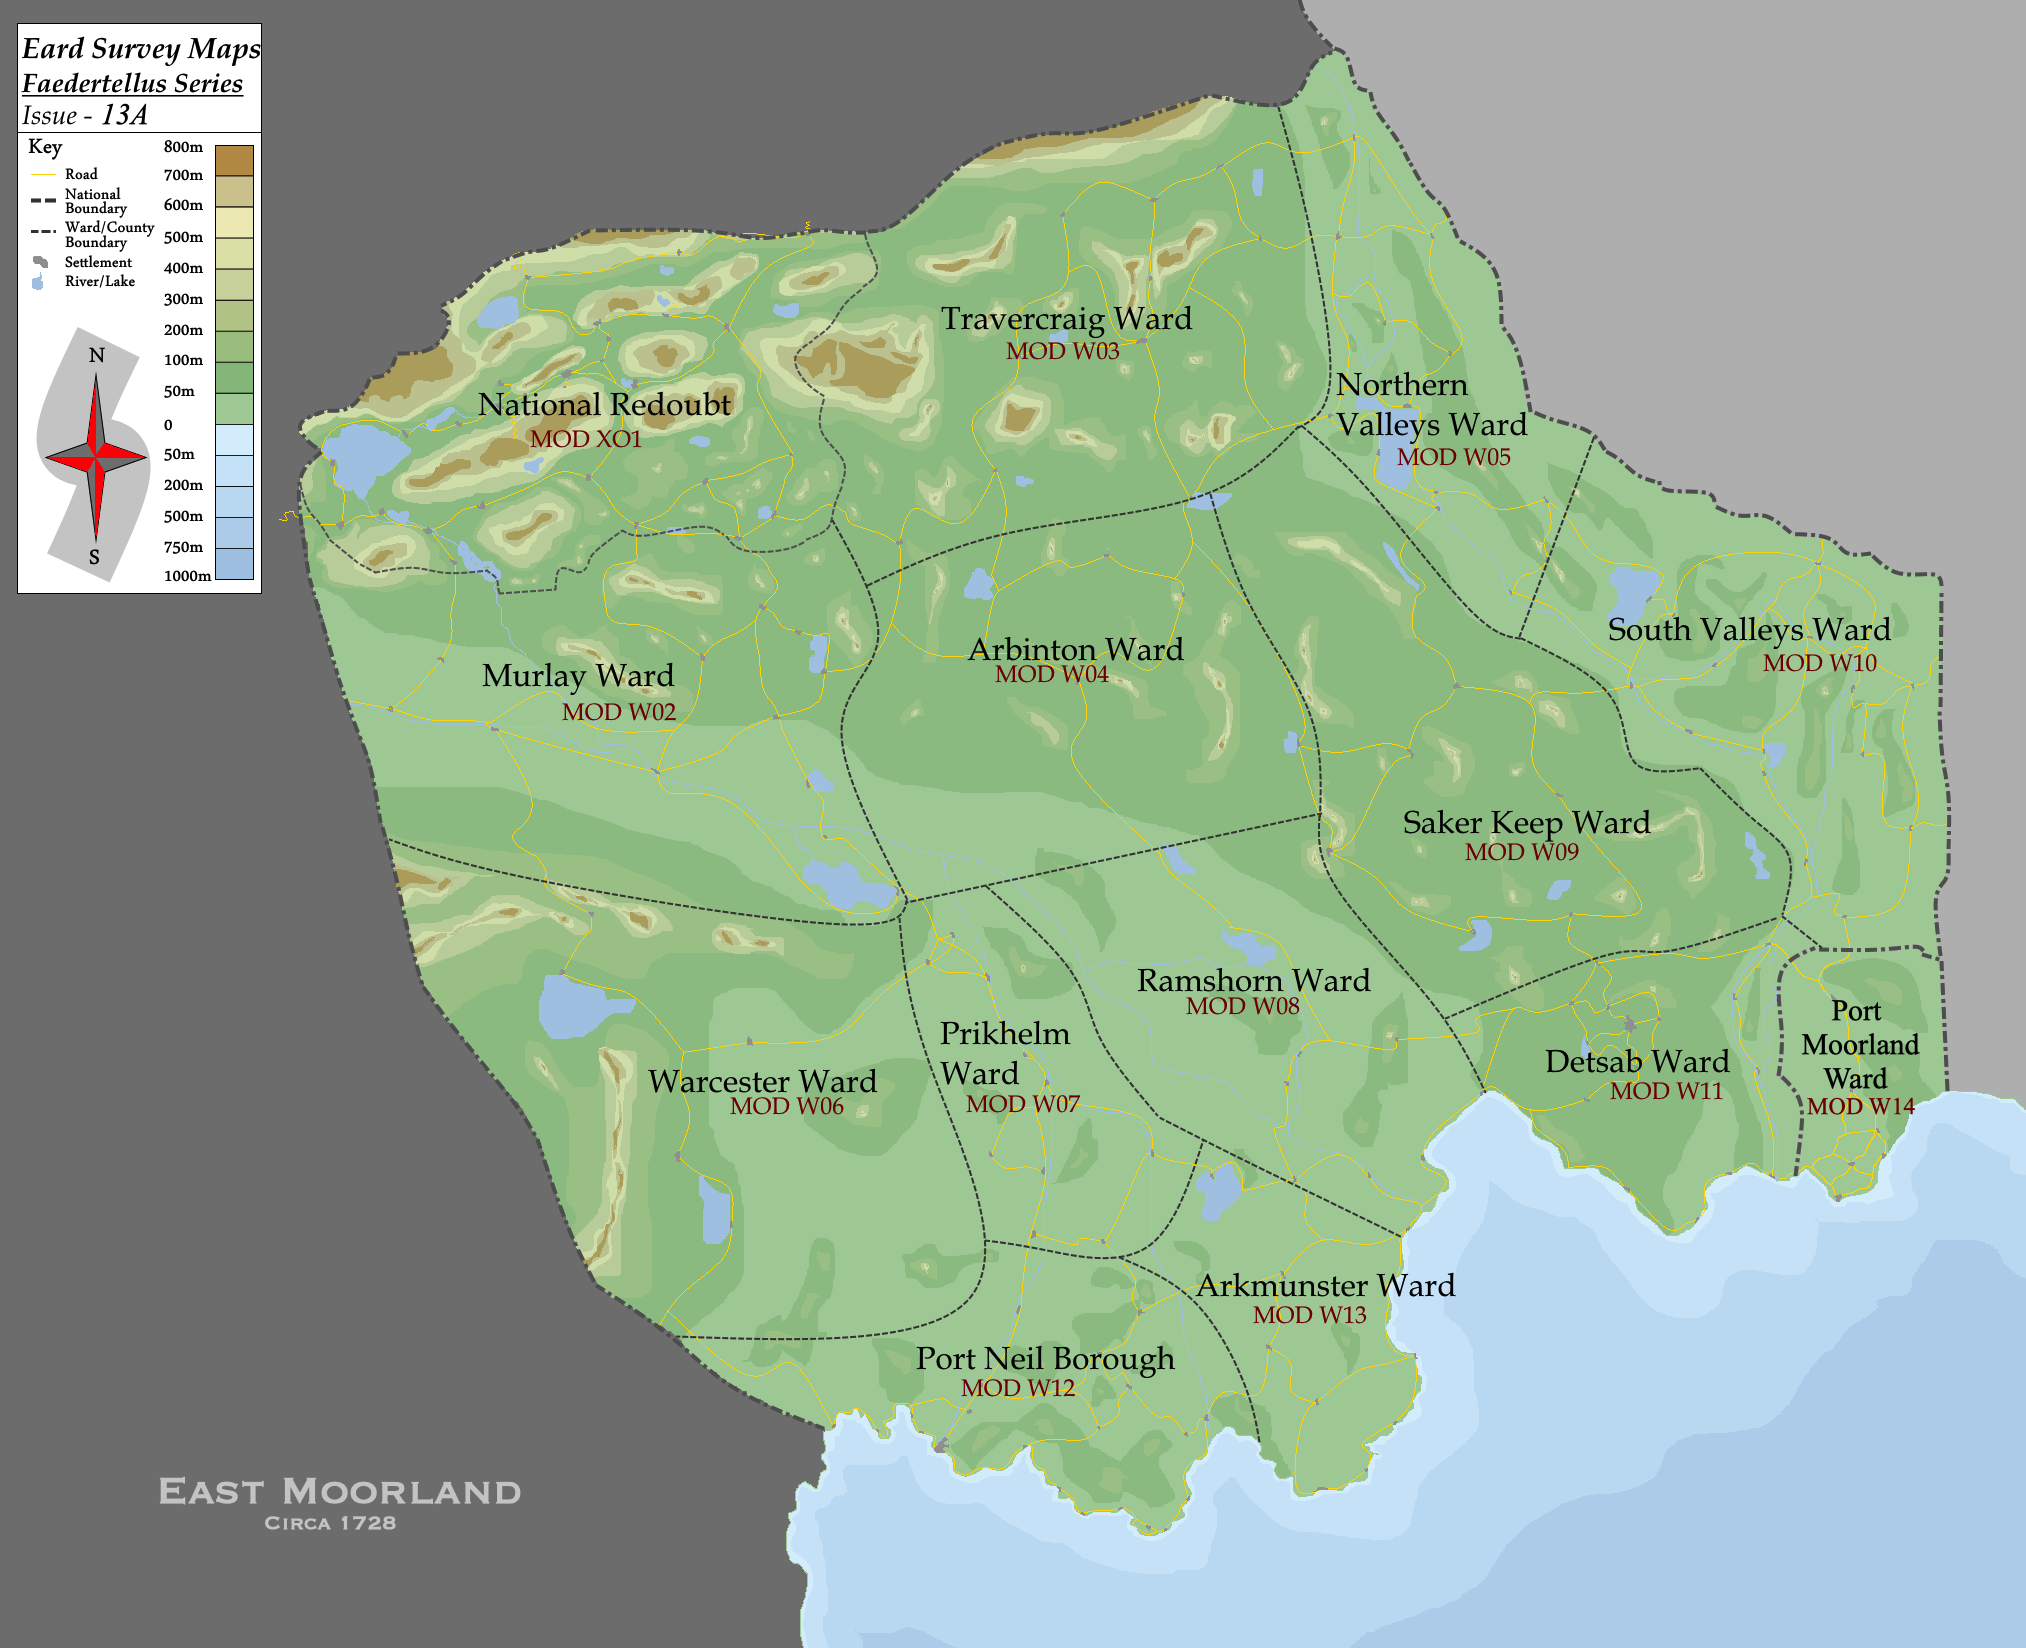The width and height of the screenshot is (2026, 1648).
Task: Click the Faedertellus Series underlined title
Action: click(132, 83)
